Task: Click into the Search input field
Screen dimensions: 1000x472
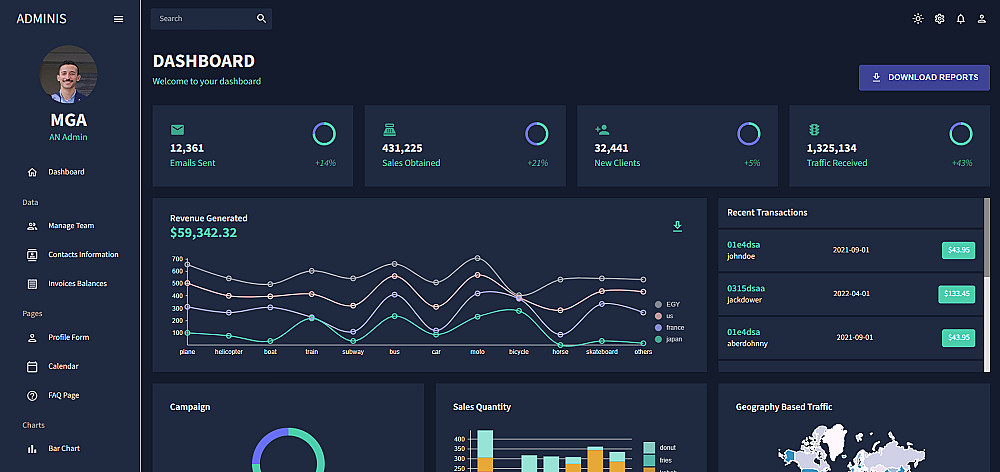Action: 202,18
